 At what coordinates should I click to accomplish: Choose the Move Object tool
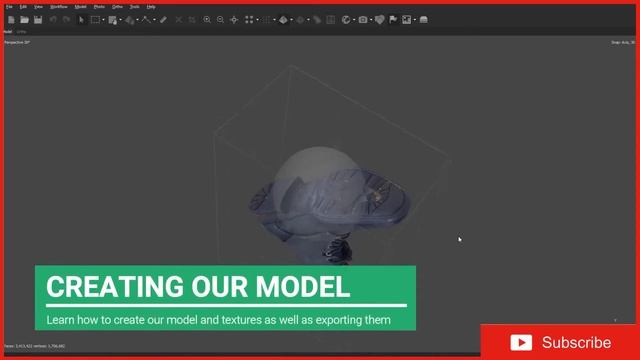(129, 20)
